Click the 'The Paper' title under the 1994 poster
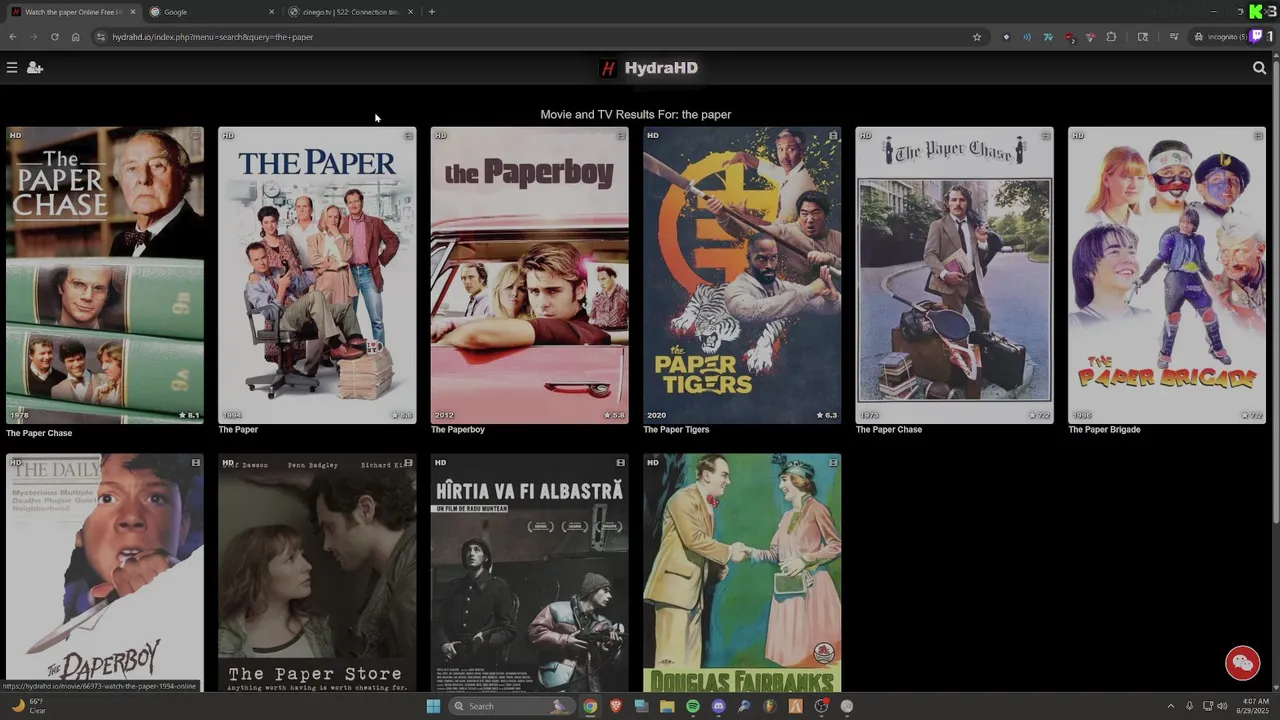 (238, 430)
